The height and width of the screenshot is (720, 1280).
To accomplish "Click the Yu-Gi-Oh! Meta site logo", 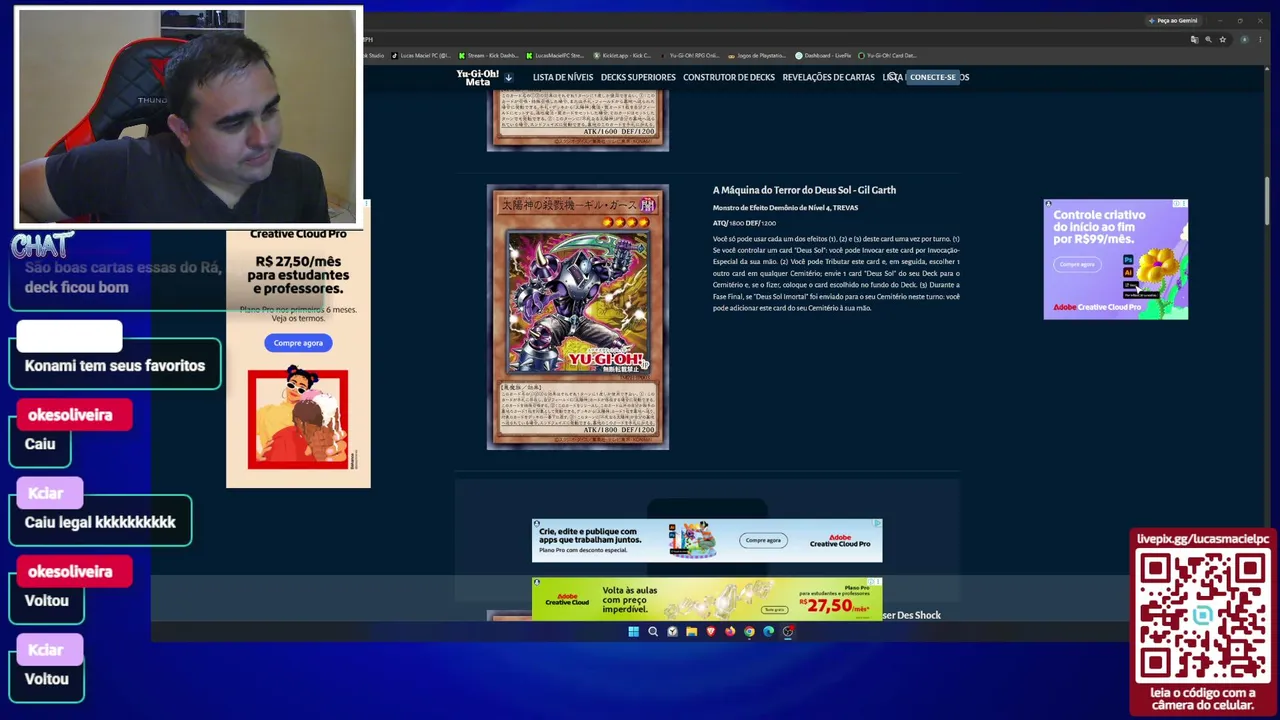I will (477, 77).
